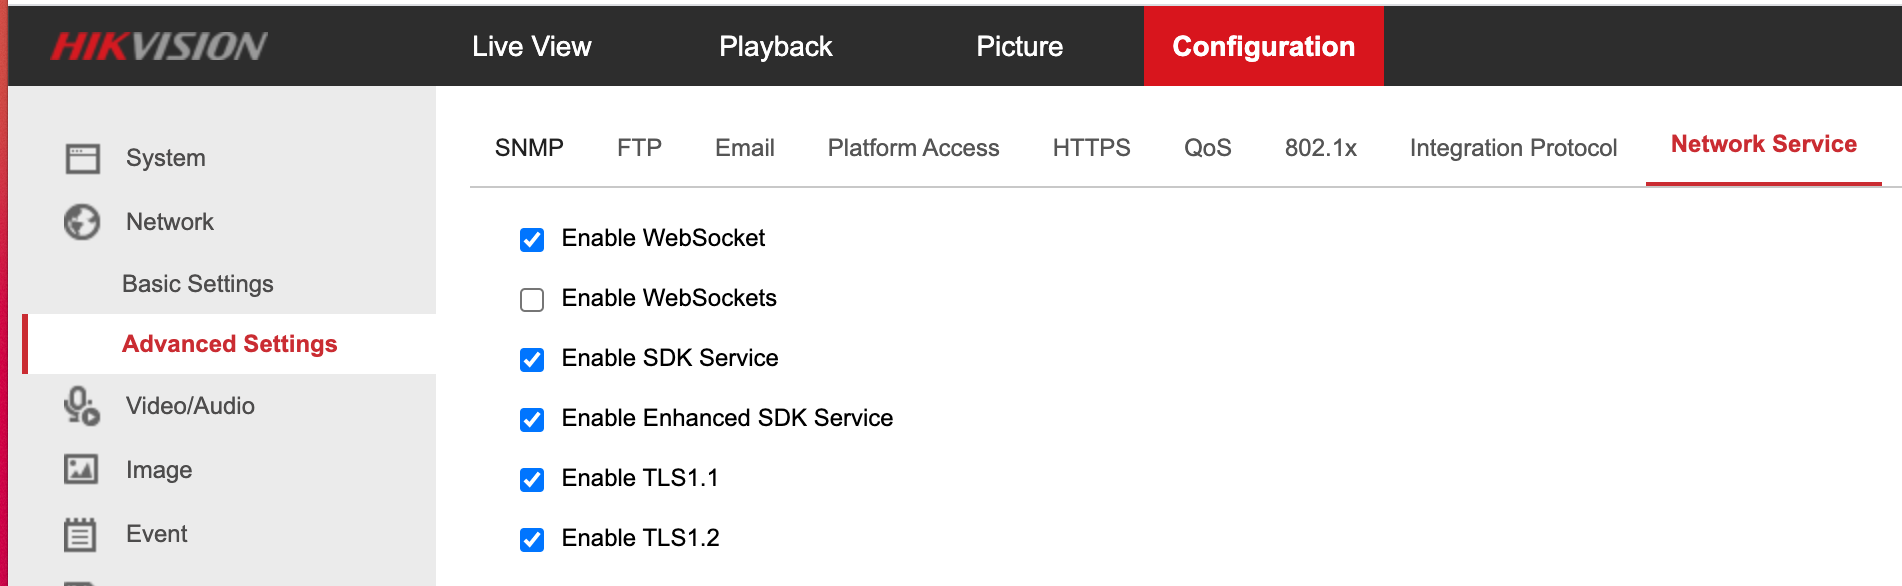The image size is (1902, 586).
Task: Open the HTTPS tab
Action: click(x=1091, y=148)
